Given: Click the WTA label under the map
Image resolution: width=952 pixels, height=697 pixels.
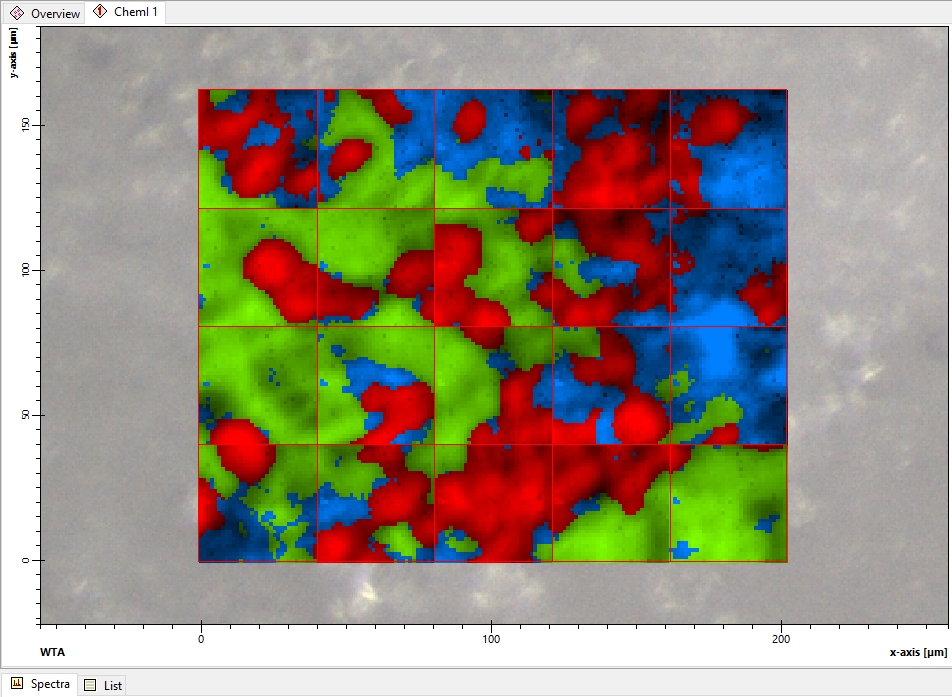Looking at the screenshot, I should (x=52, y=652).
